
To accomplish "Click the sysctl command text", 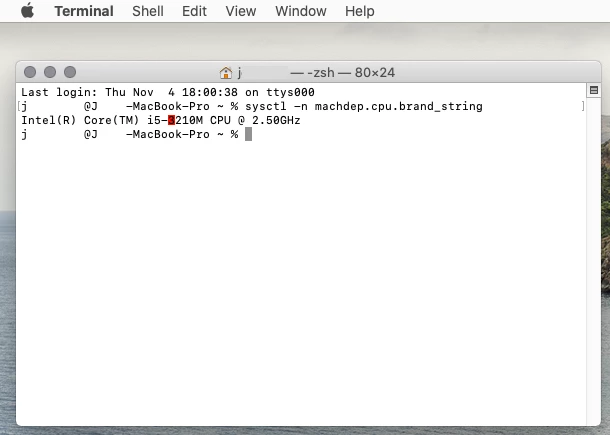I will 266,106.
